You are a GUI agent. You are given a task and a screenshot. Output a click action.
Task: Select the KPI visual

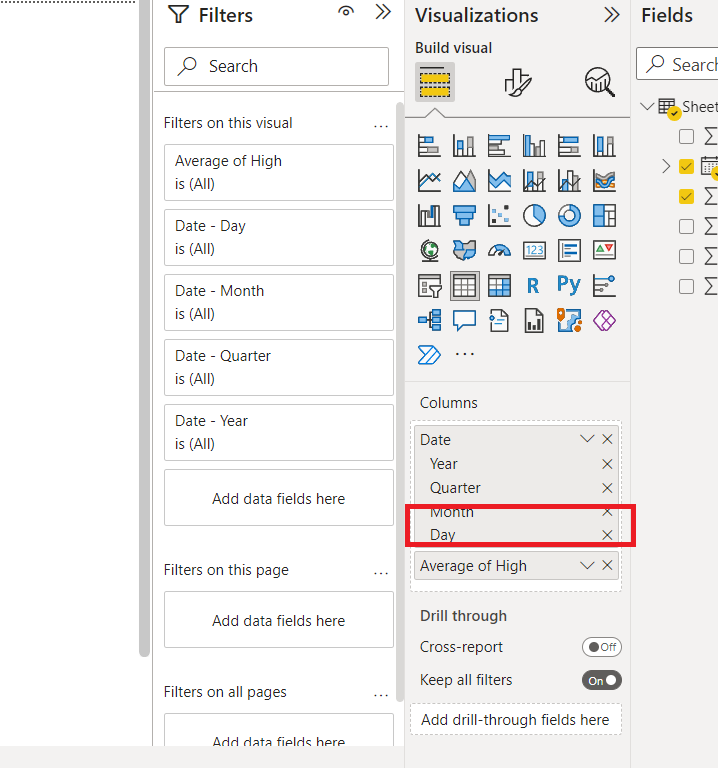tap(604, 250)
